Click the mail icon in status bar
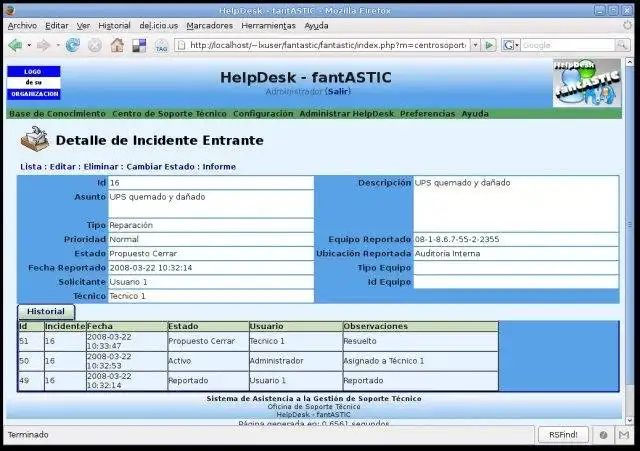The image size is (640, 451). (x=624, y=435)
